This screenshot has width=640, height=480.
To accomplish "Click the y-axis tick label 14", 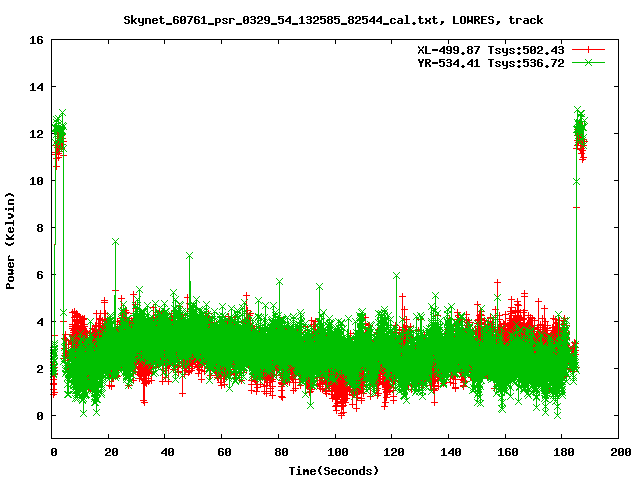I will coord(36,87).
